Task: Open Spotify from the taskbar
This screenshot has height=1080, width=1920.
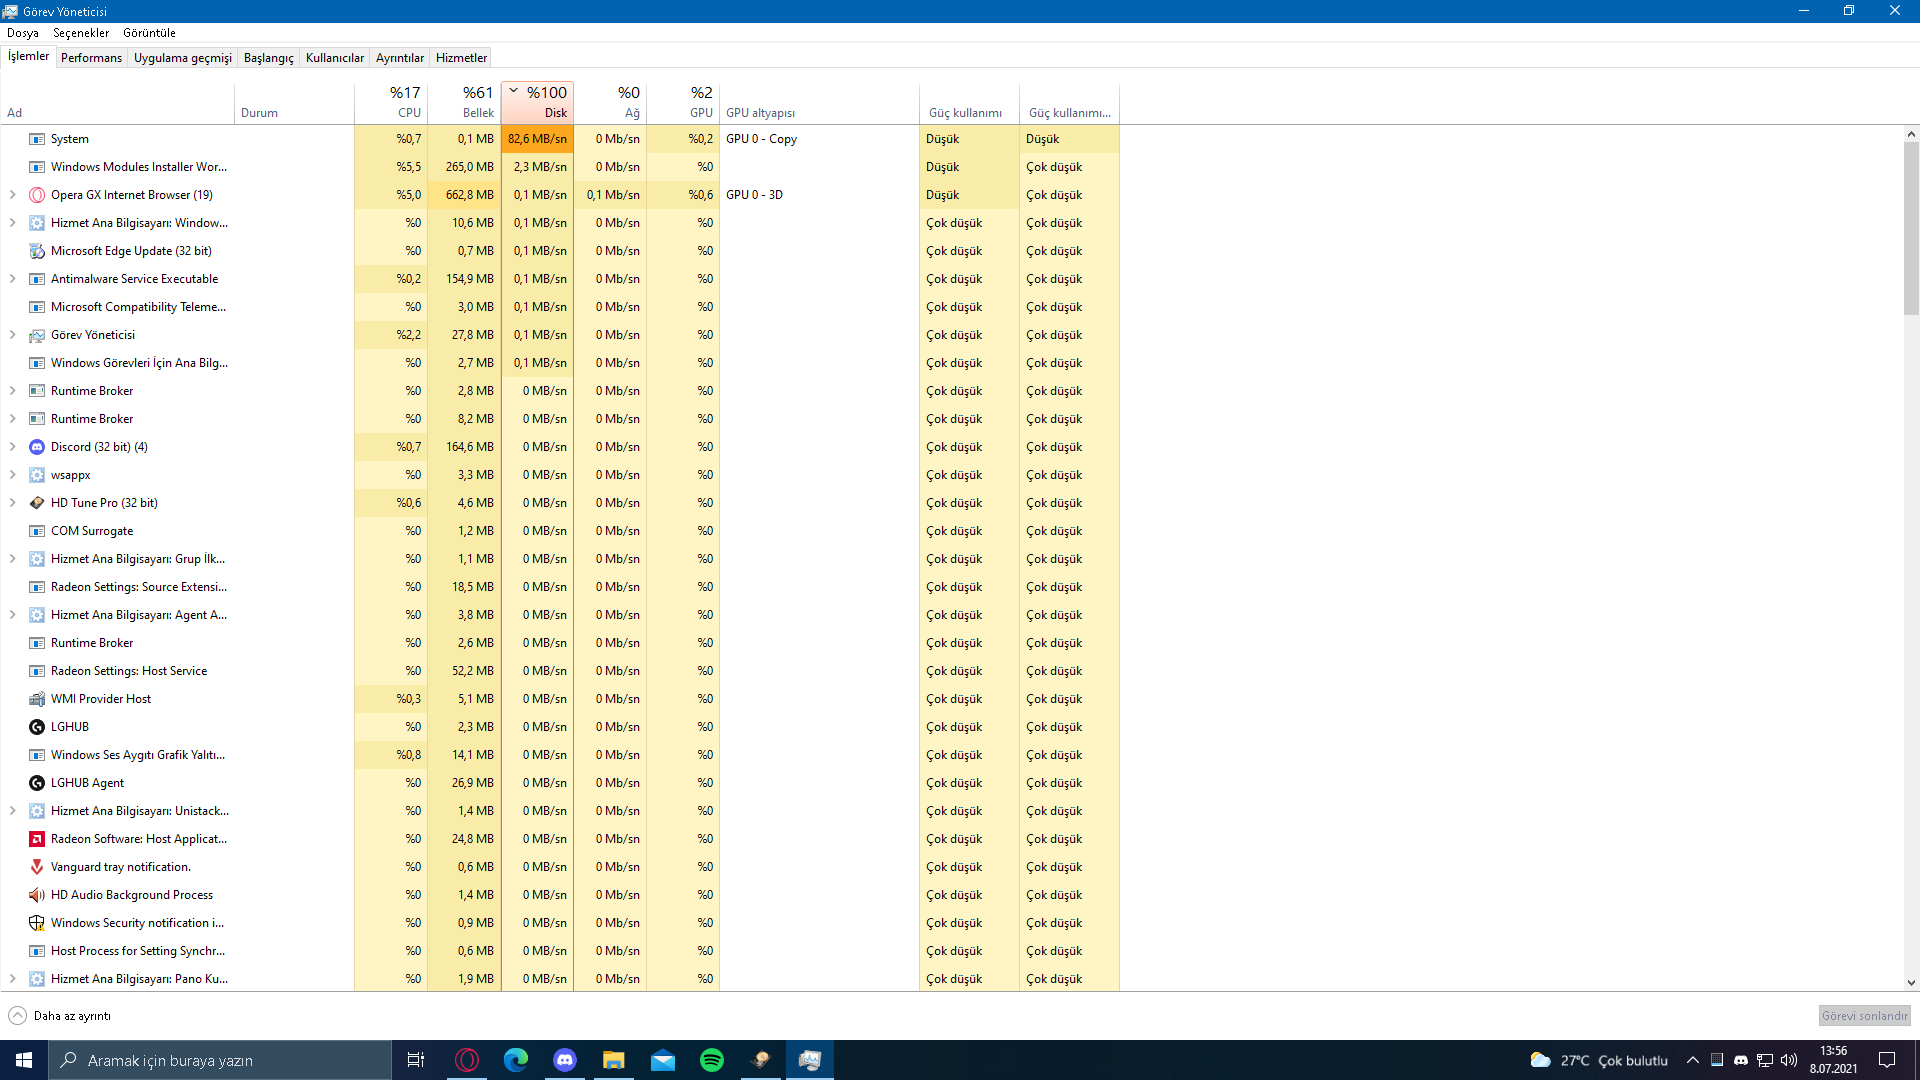Action: click(x=712, y=1060)
